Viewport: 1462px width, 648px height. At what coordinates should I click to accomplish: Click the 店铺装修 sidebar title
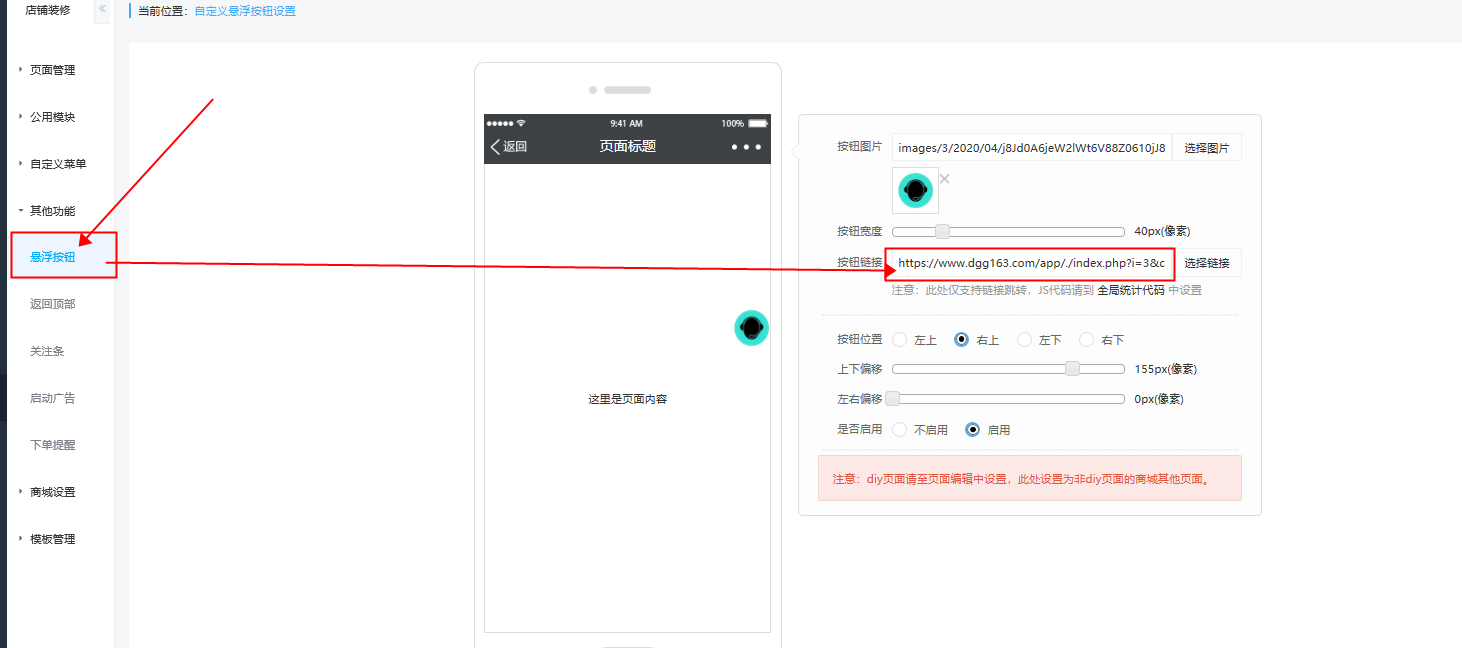click(x=48, y=8)
